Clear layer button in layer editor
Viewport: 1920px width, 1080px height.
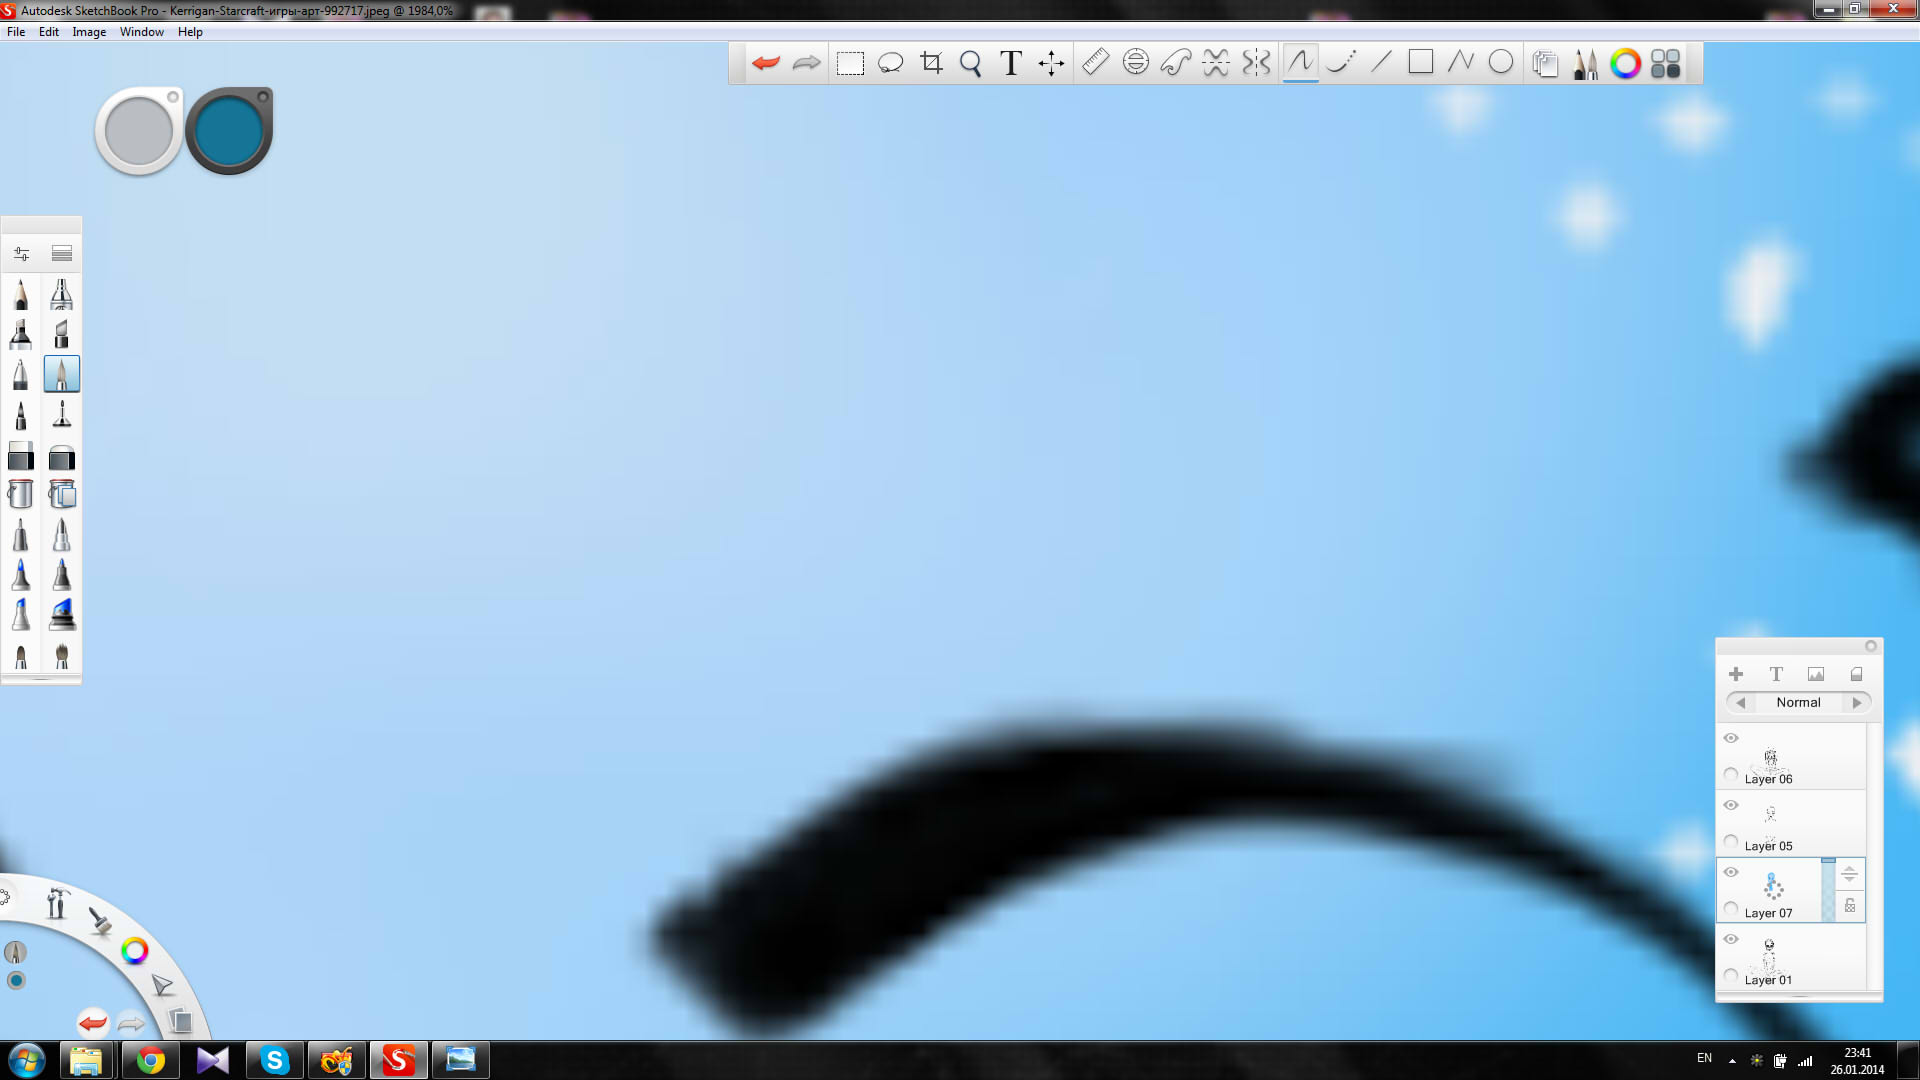(1856, 674)
